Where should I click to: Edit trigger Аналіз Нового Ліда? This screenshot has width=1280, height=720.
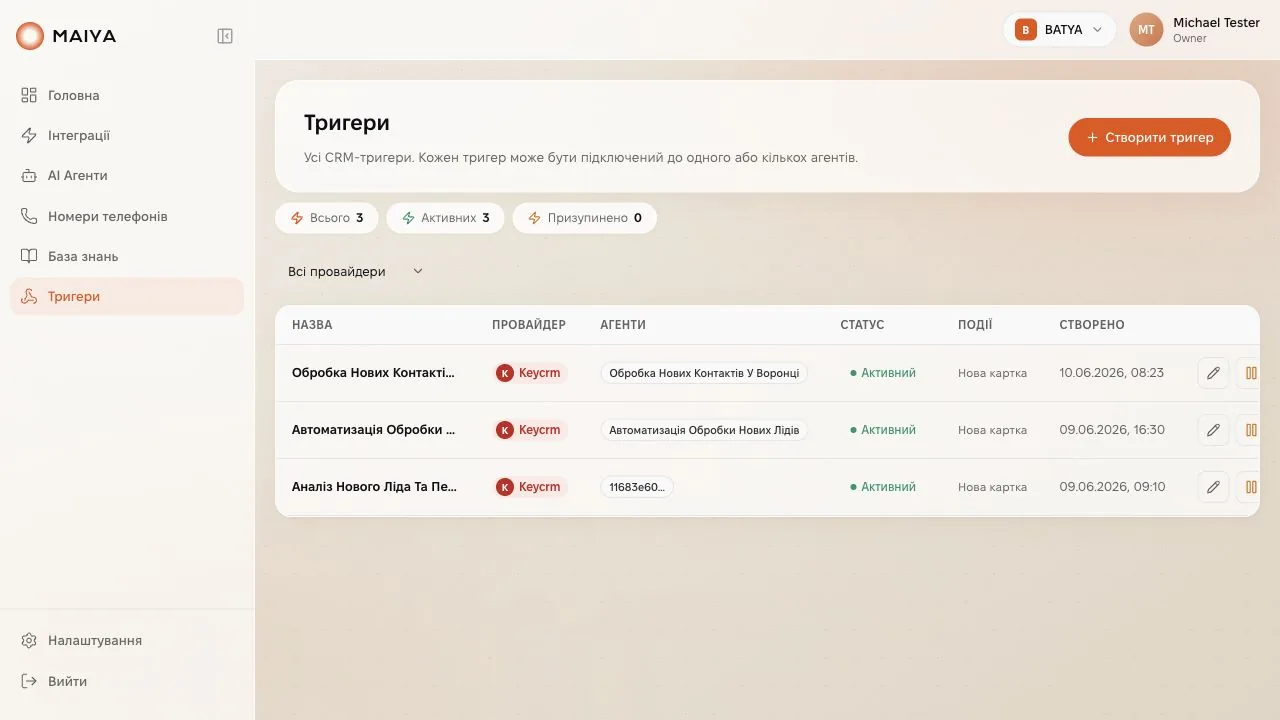(x=1213, y=487)
